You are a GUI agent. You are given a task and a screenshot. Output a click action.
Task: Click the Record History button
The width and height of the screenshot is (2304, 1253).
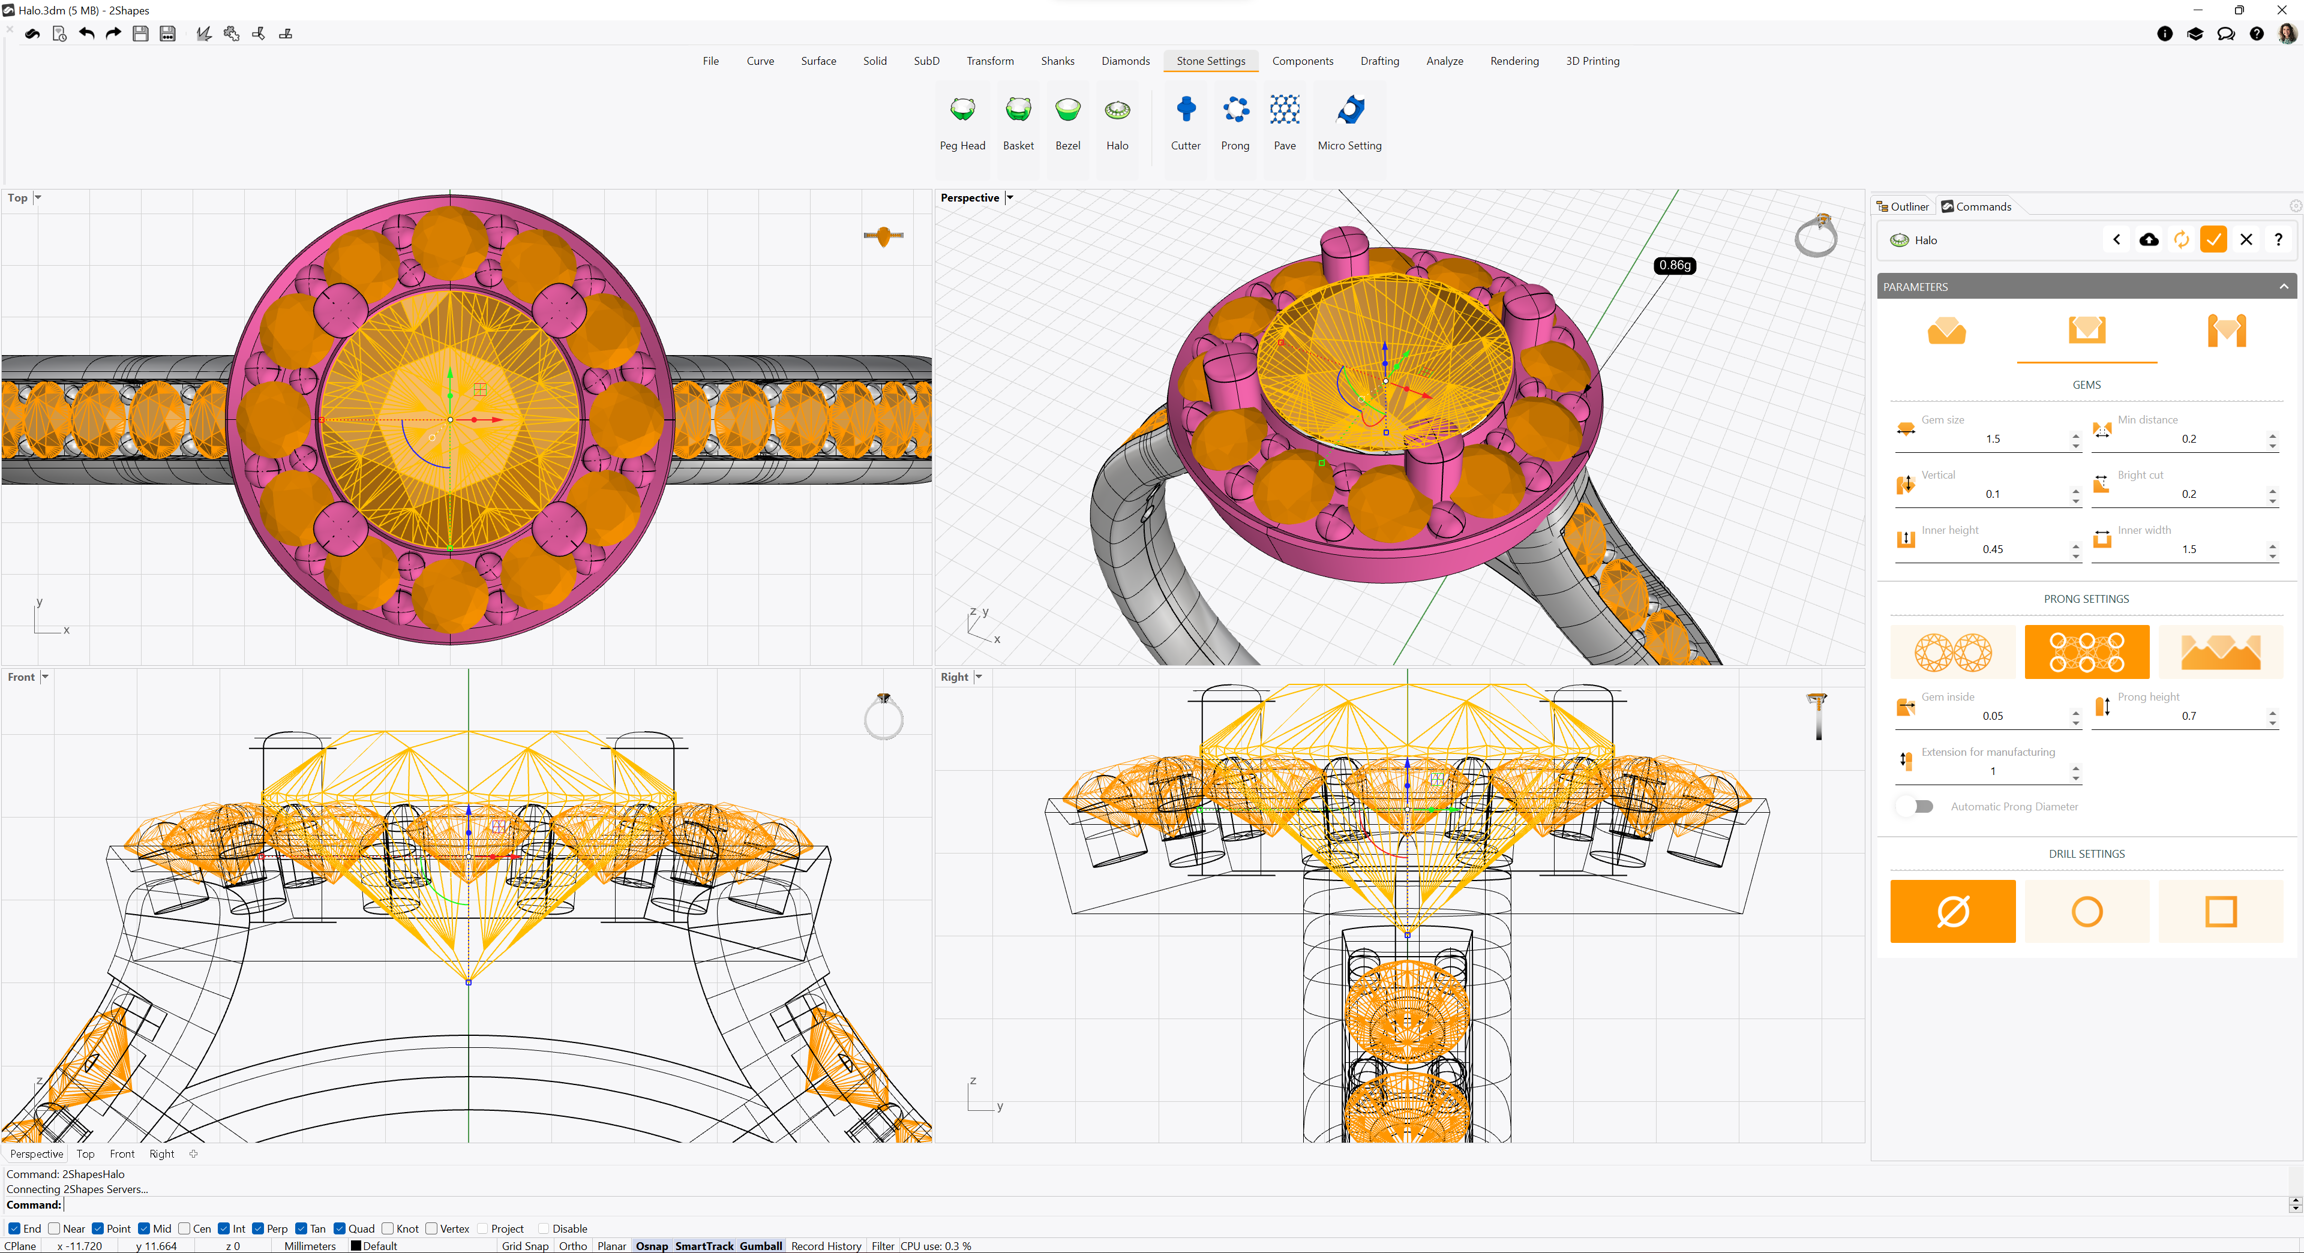point(825,1246)
